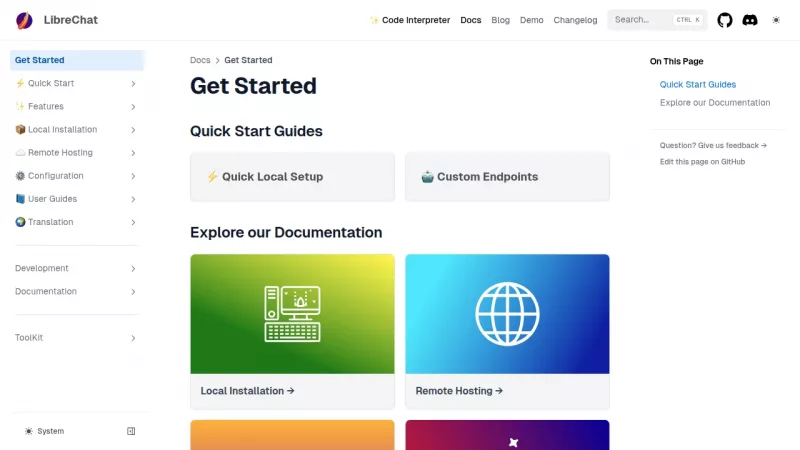Expand the ToolKit sidebar section

(x=76, y=338)
